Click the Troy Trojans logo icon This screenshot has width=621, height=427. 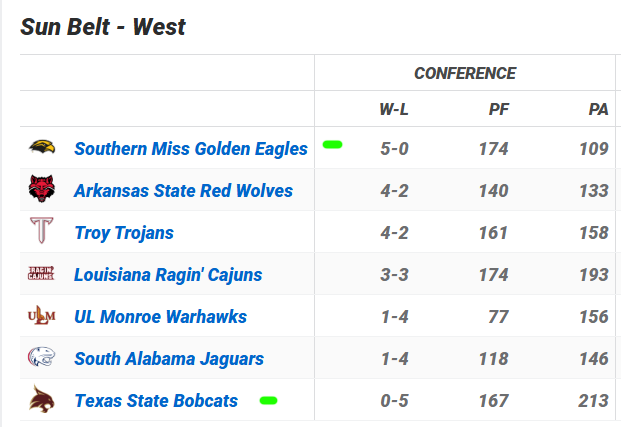click(x=42, y=232)
